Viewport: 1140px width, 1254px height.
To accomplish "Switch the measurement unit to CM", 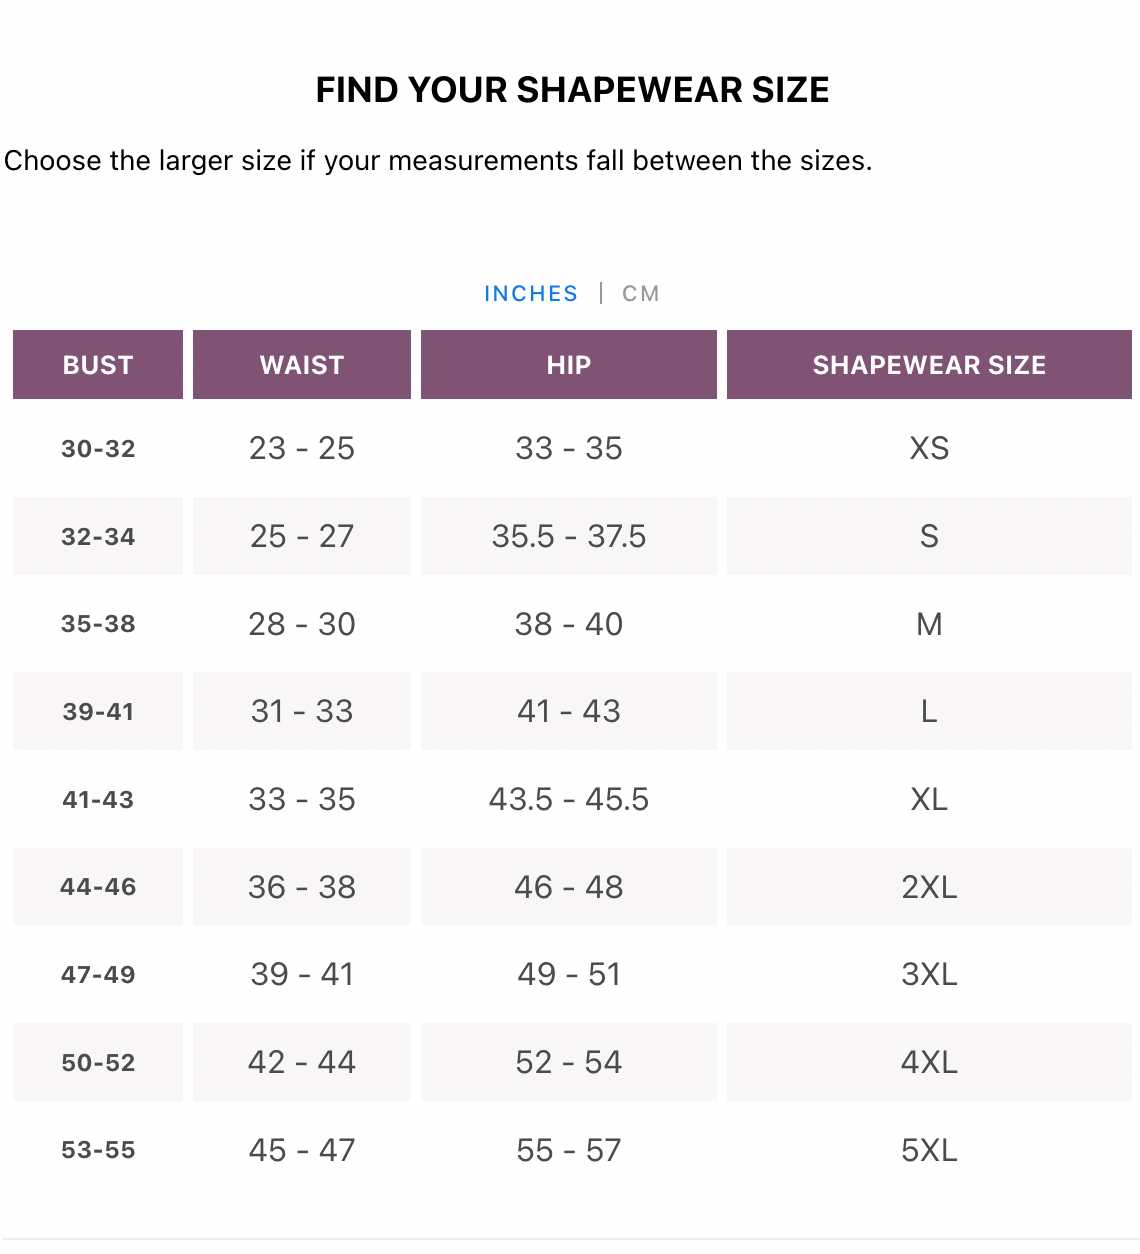I will tap(640, 293).
